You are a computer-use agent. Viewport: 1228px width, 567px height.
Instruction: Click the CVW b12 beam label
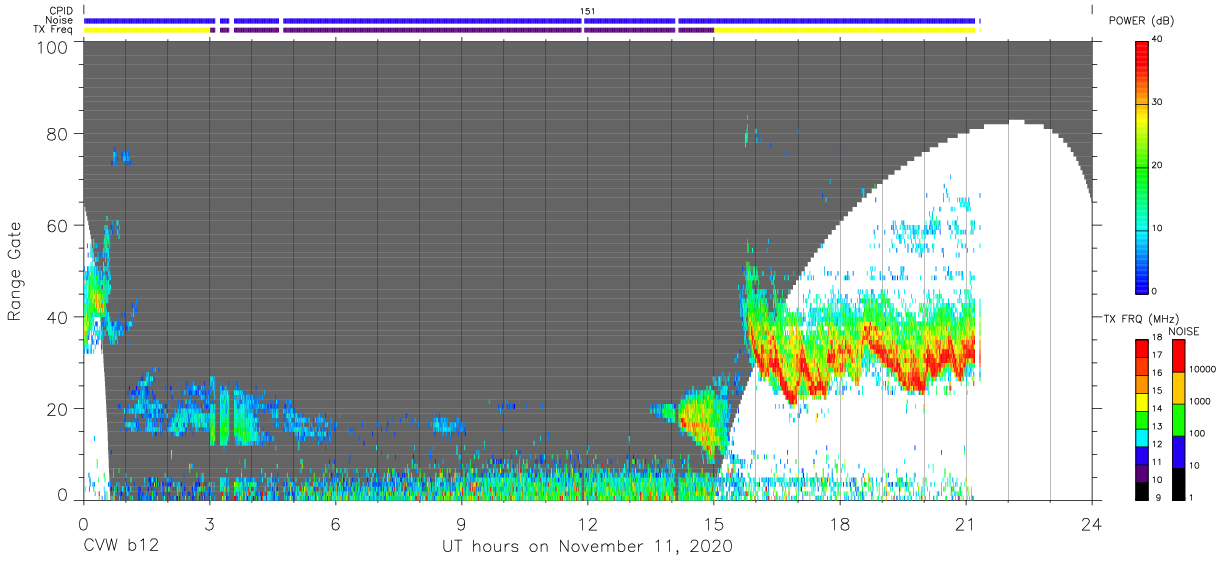(x=121, y=546)
